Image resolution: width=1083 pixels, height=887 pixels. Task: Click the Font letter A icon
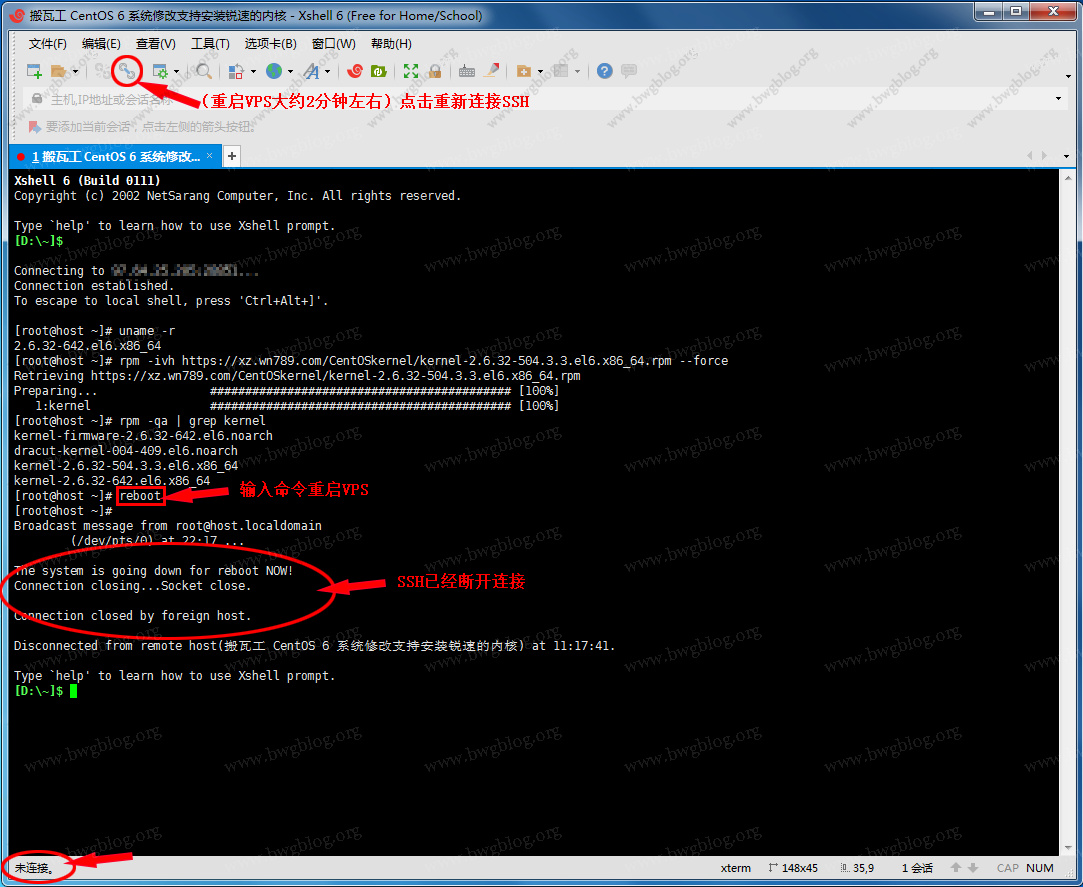(312, 70)
